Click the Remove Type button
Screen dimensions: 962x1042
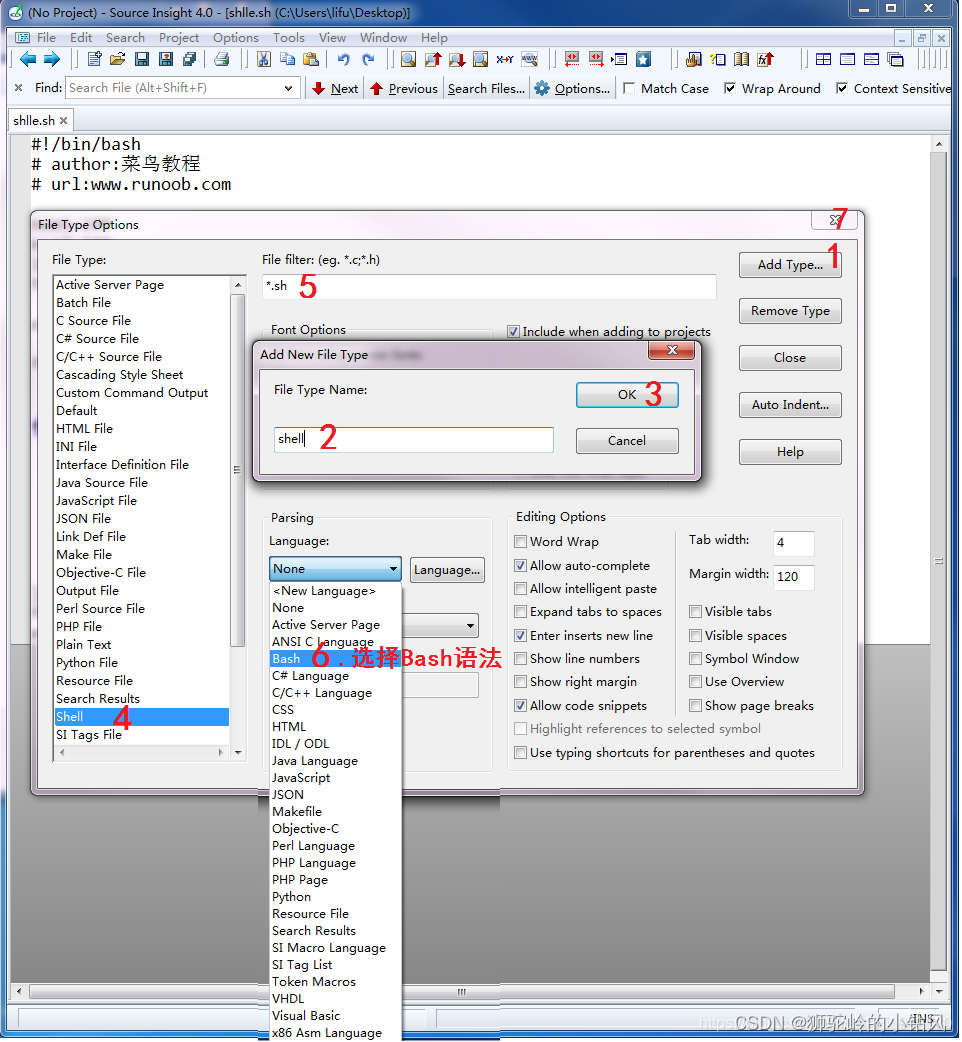[x=790, y=311]
